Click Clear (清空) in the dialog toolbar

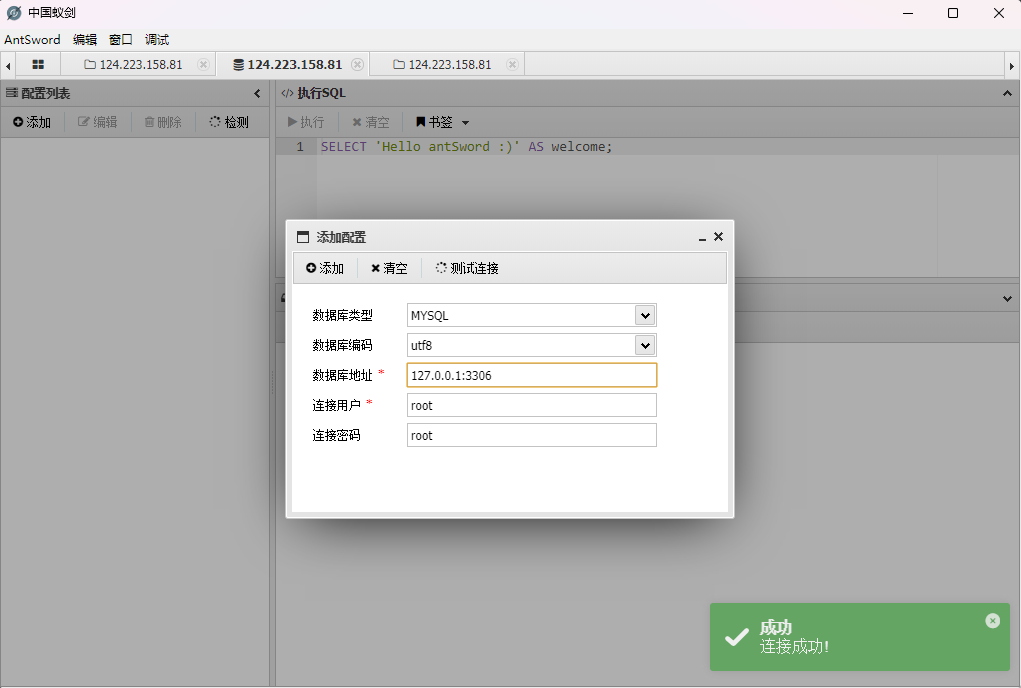pyautogui.click(x=389, y=268)
